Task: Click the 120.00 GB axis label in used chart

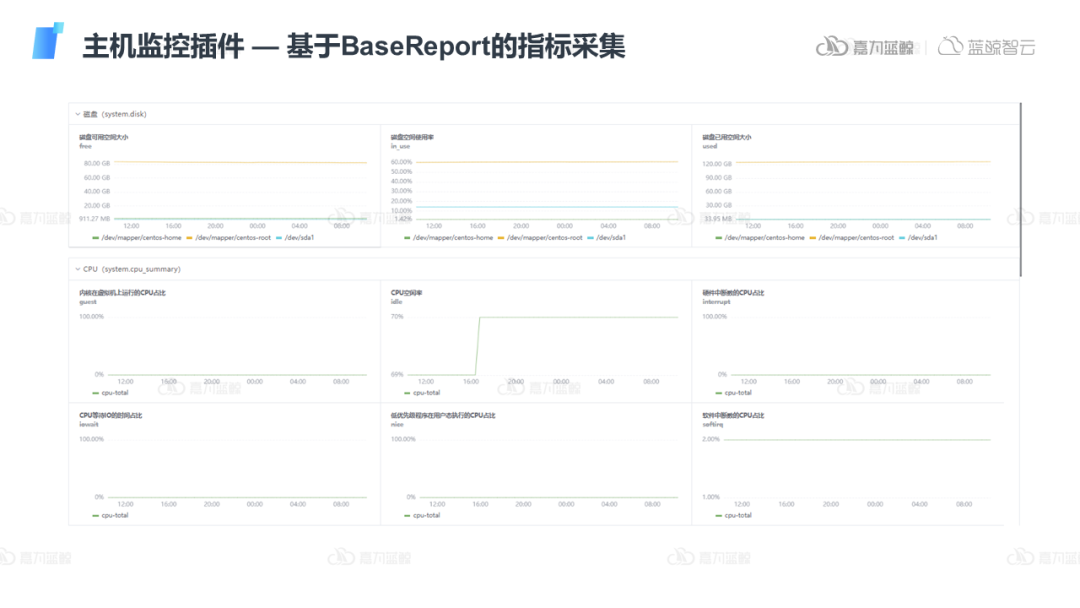Action: (717, 164)
